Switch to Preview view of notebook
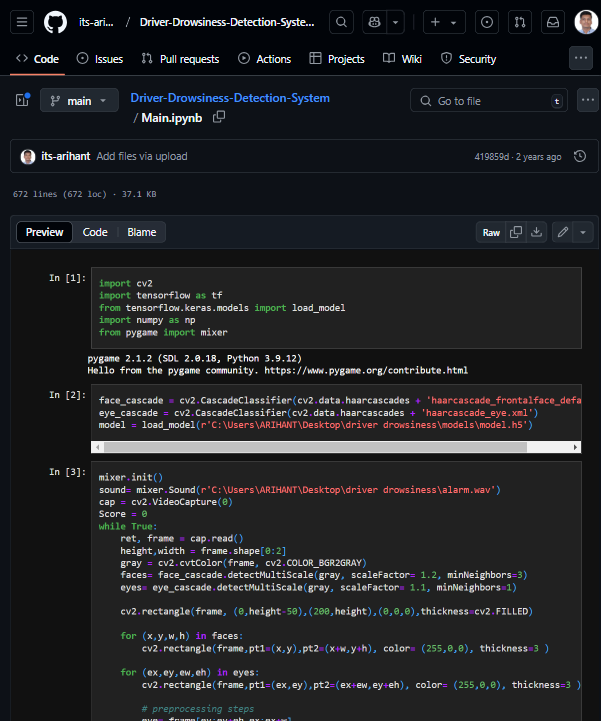 [x=44, y=232]
